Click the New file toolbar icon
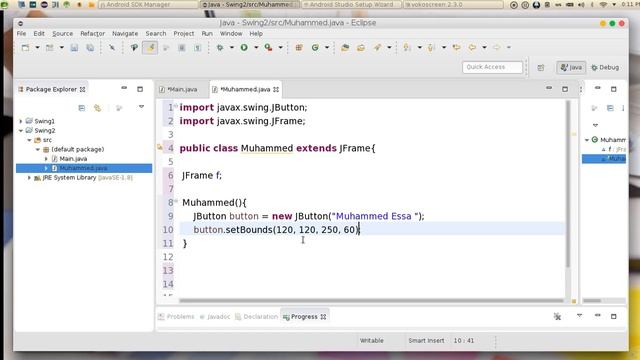The height and width of the screenshot is (360, 640). (25, 48)
